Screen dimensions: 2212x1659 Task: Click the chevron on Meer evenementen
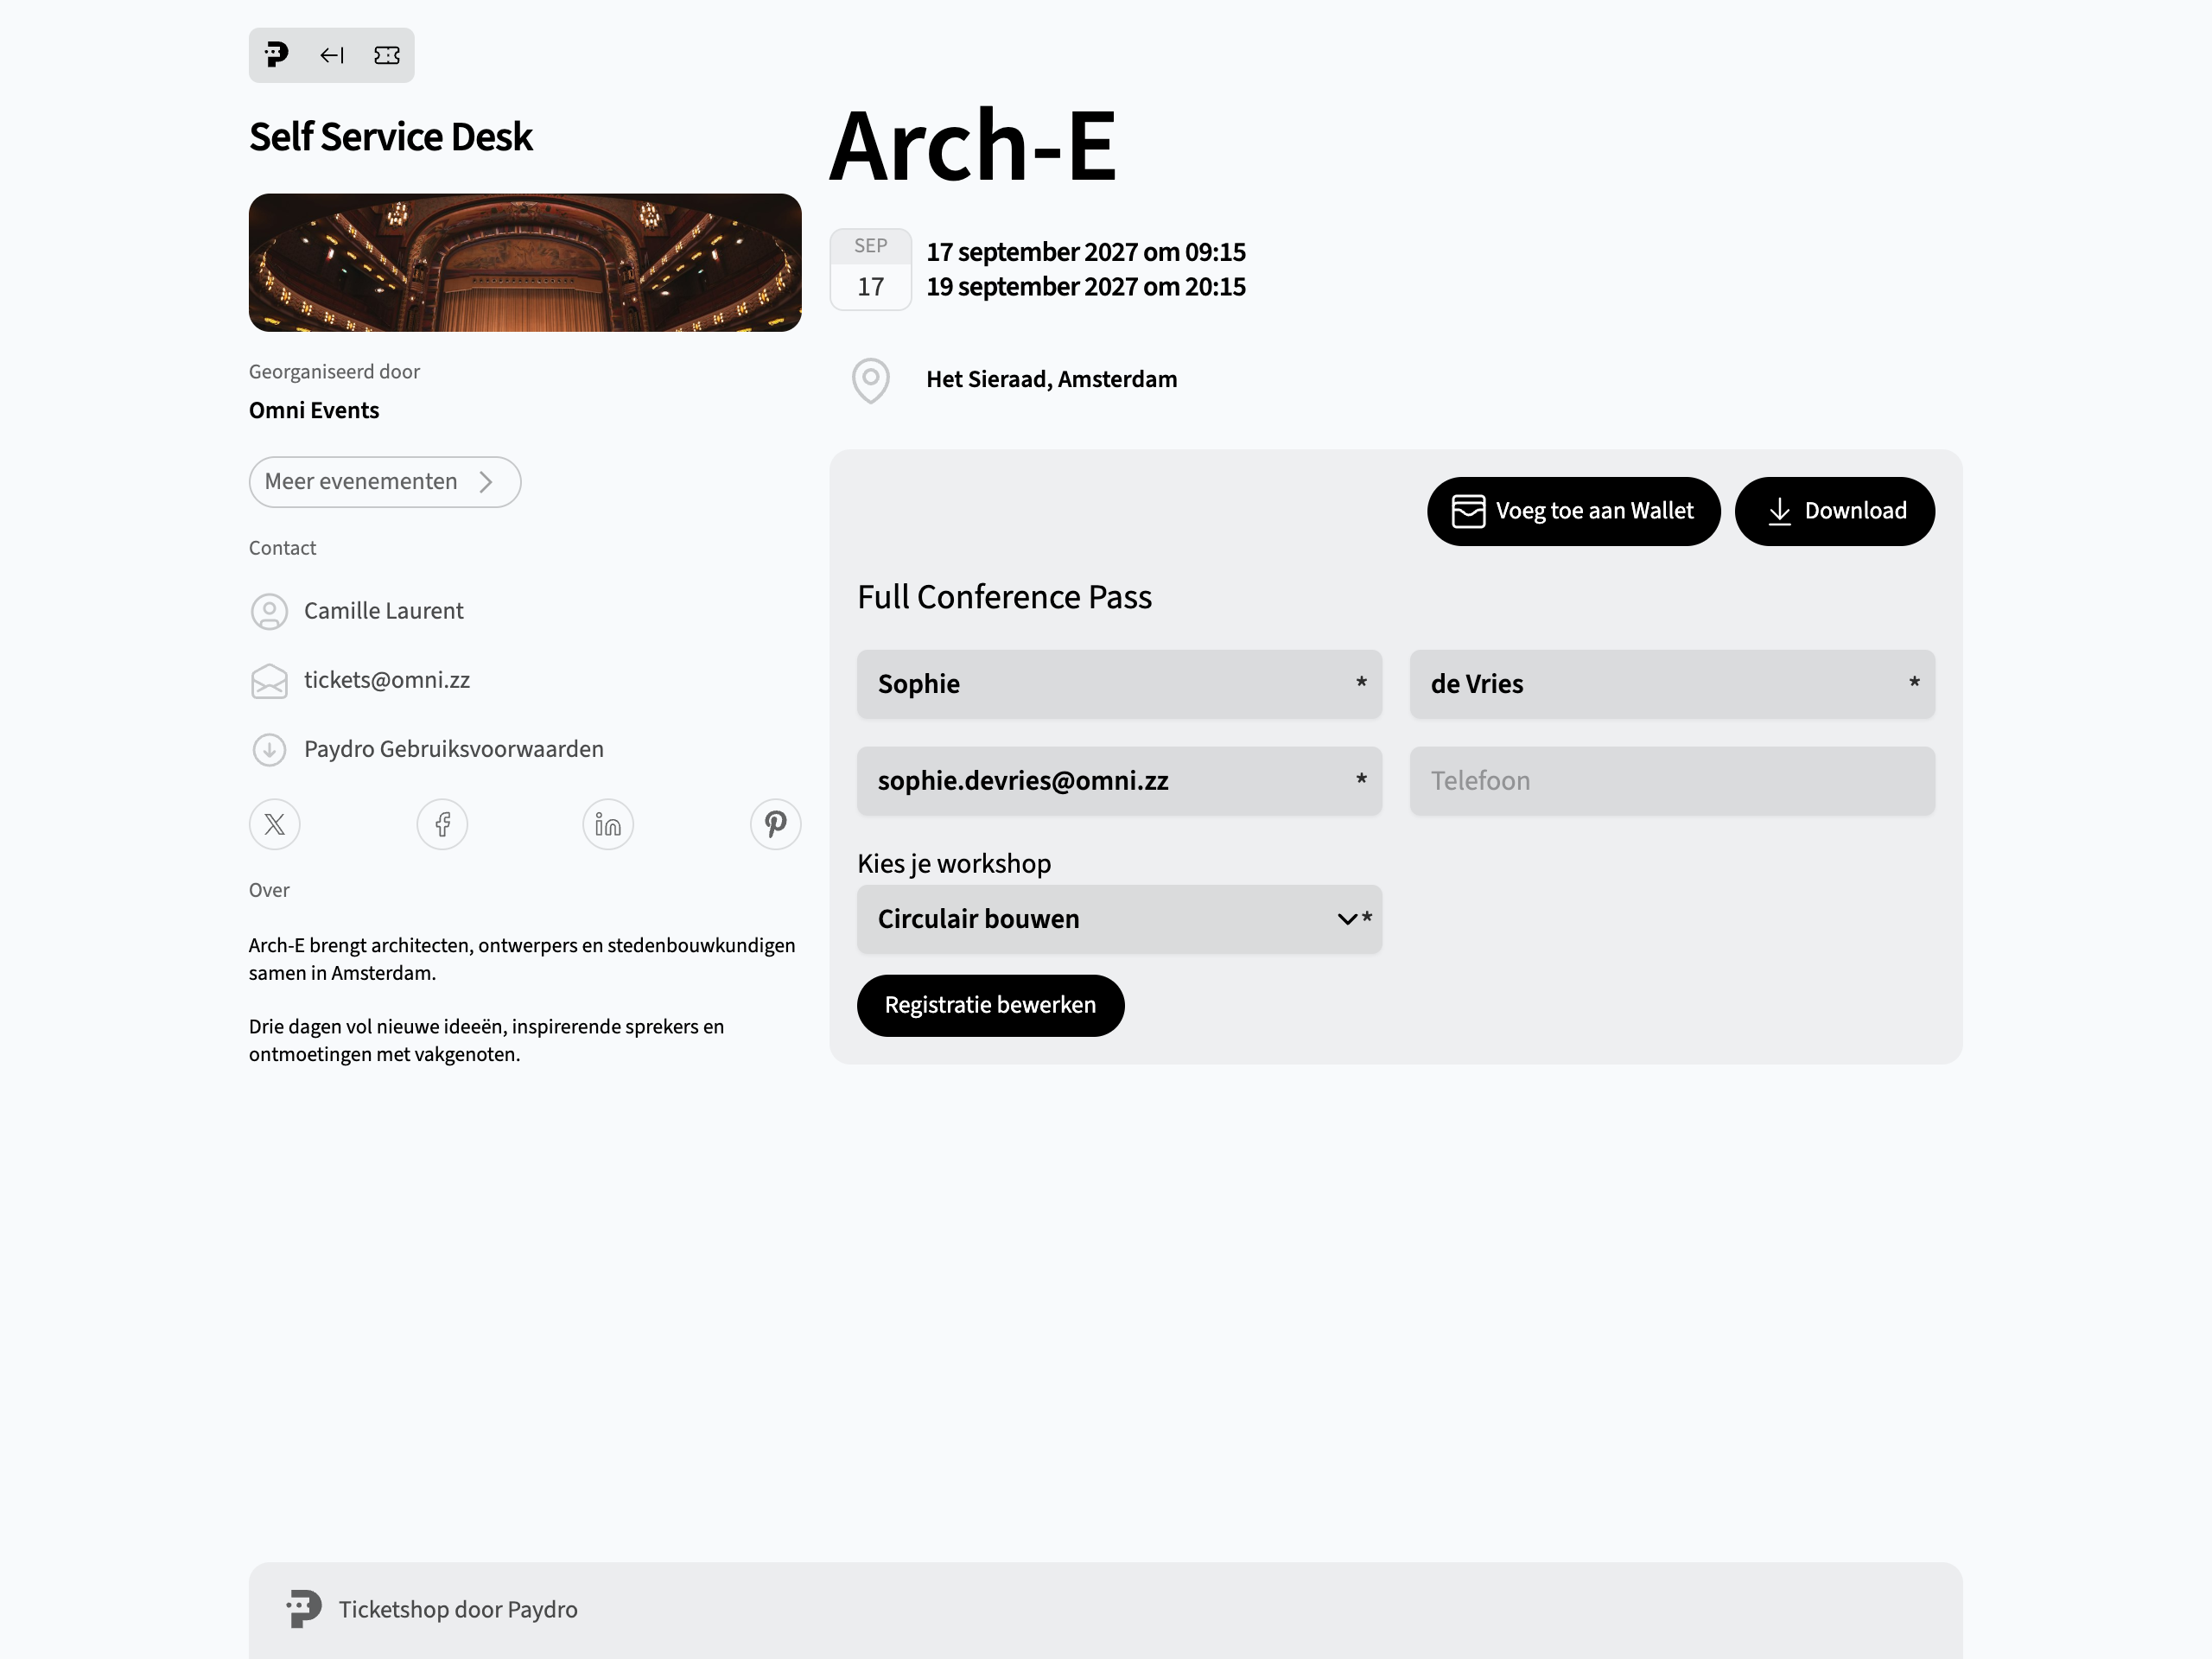pos(486,482)
